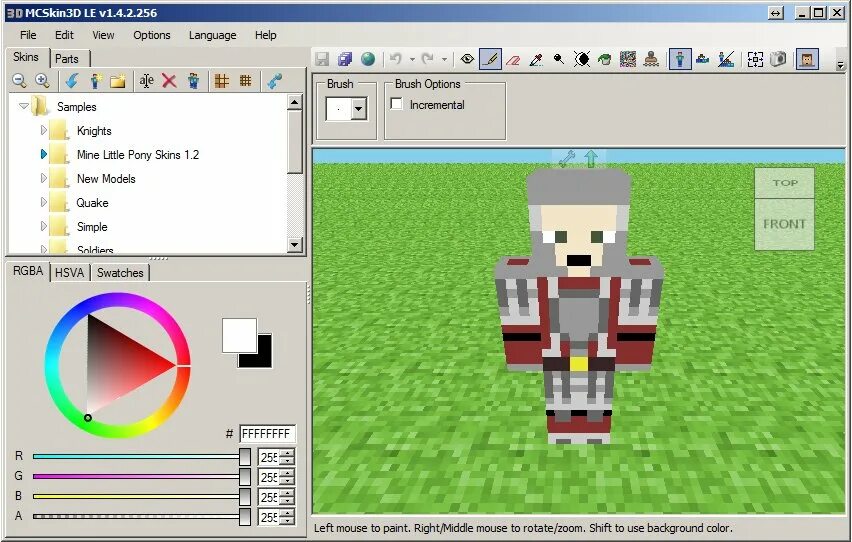Select the Dropper color picker tool
Image resolution: width=852 pixels, height=542 pixels.
pos(536,59)
